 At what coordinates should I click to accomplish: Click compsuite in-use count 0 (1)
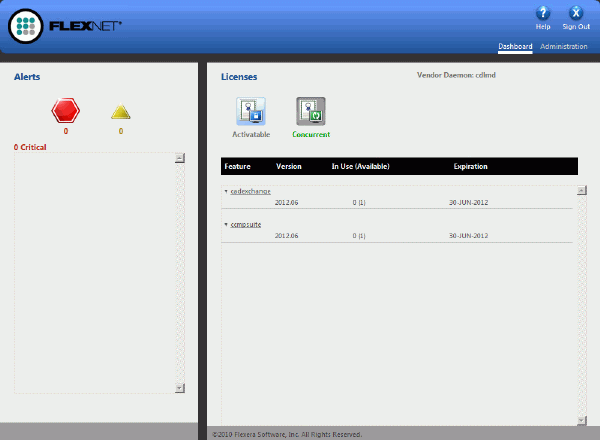tap(359, 236)
